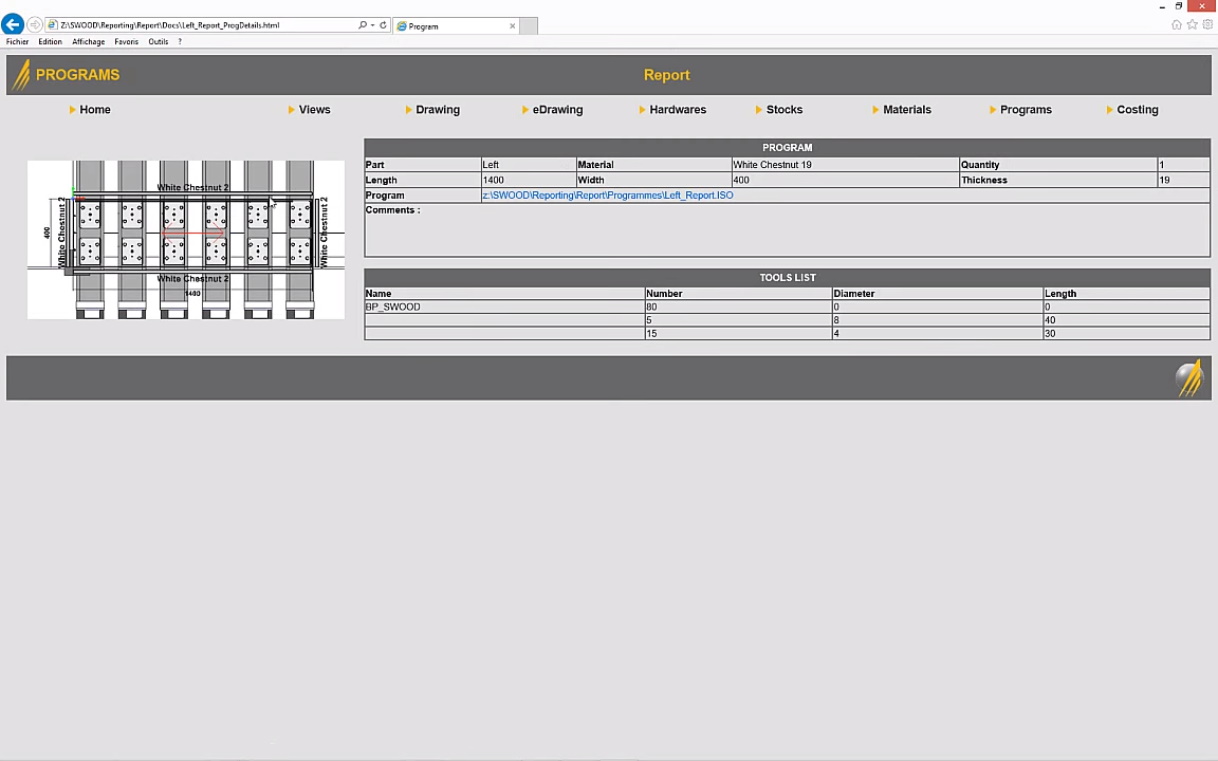Click the SWOOD logo in the footer
Viewport: 1218px width, 761px height.
coord(1189,379)
